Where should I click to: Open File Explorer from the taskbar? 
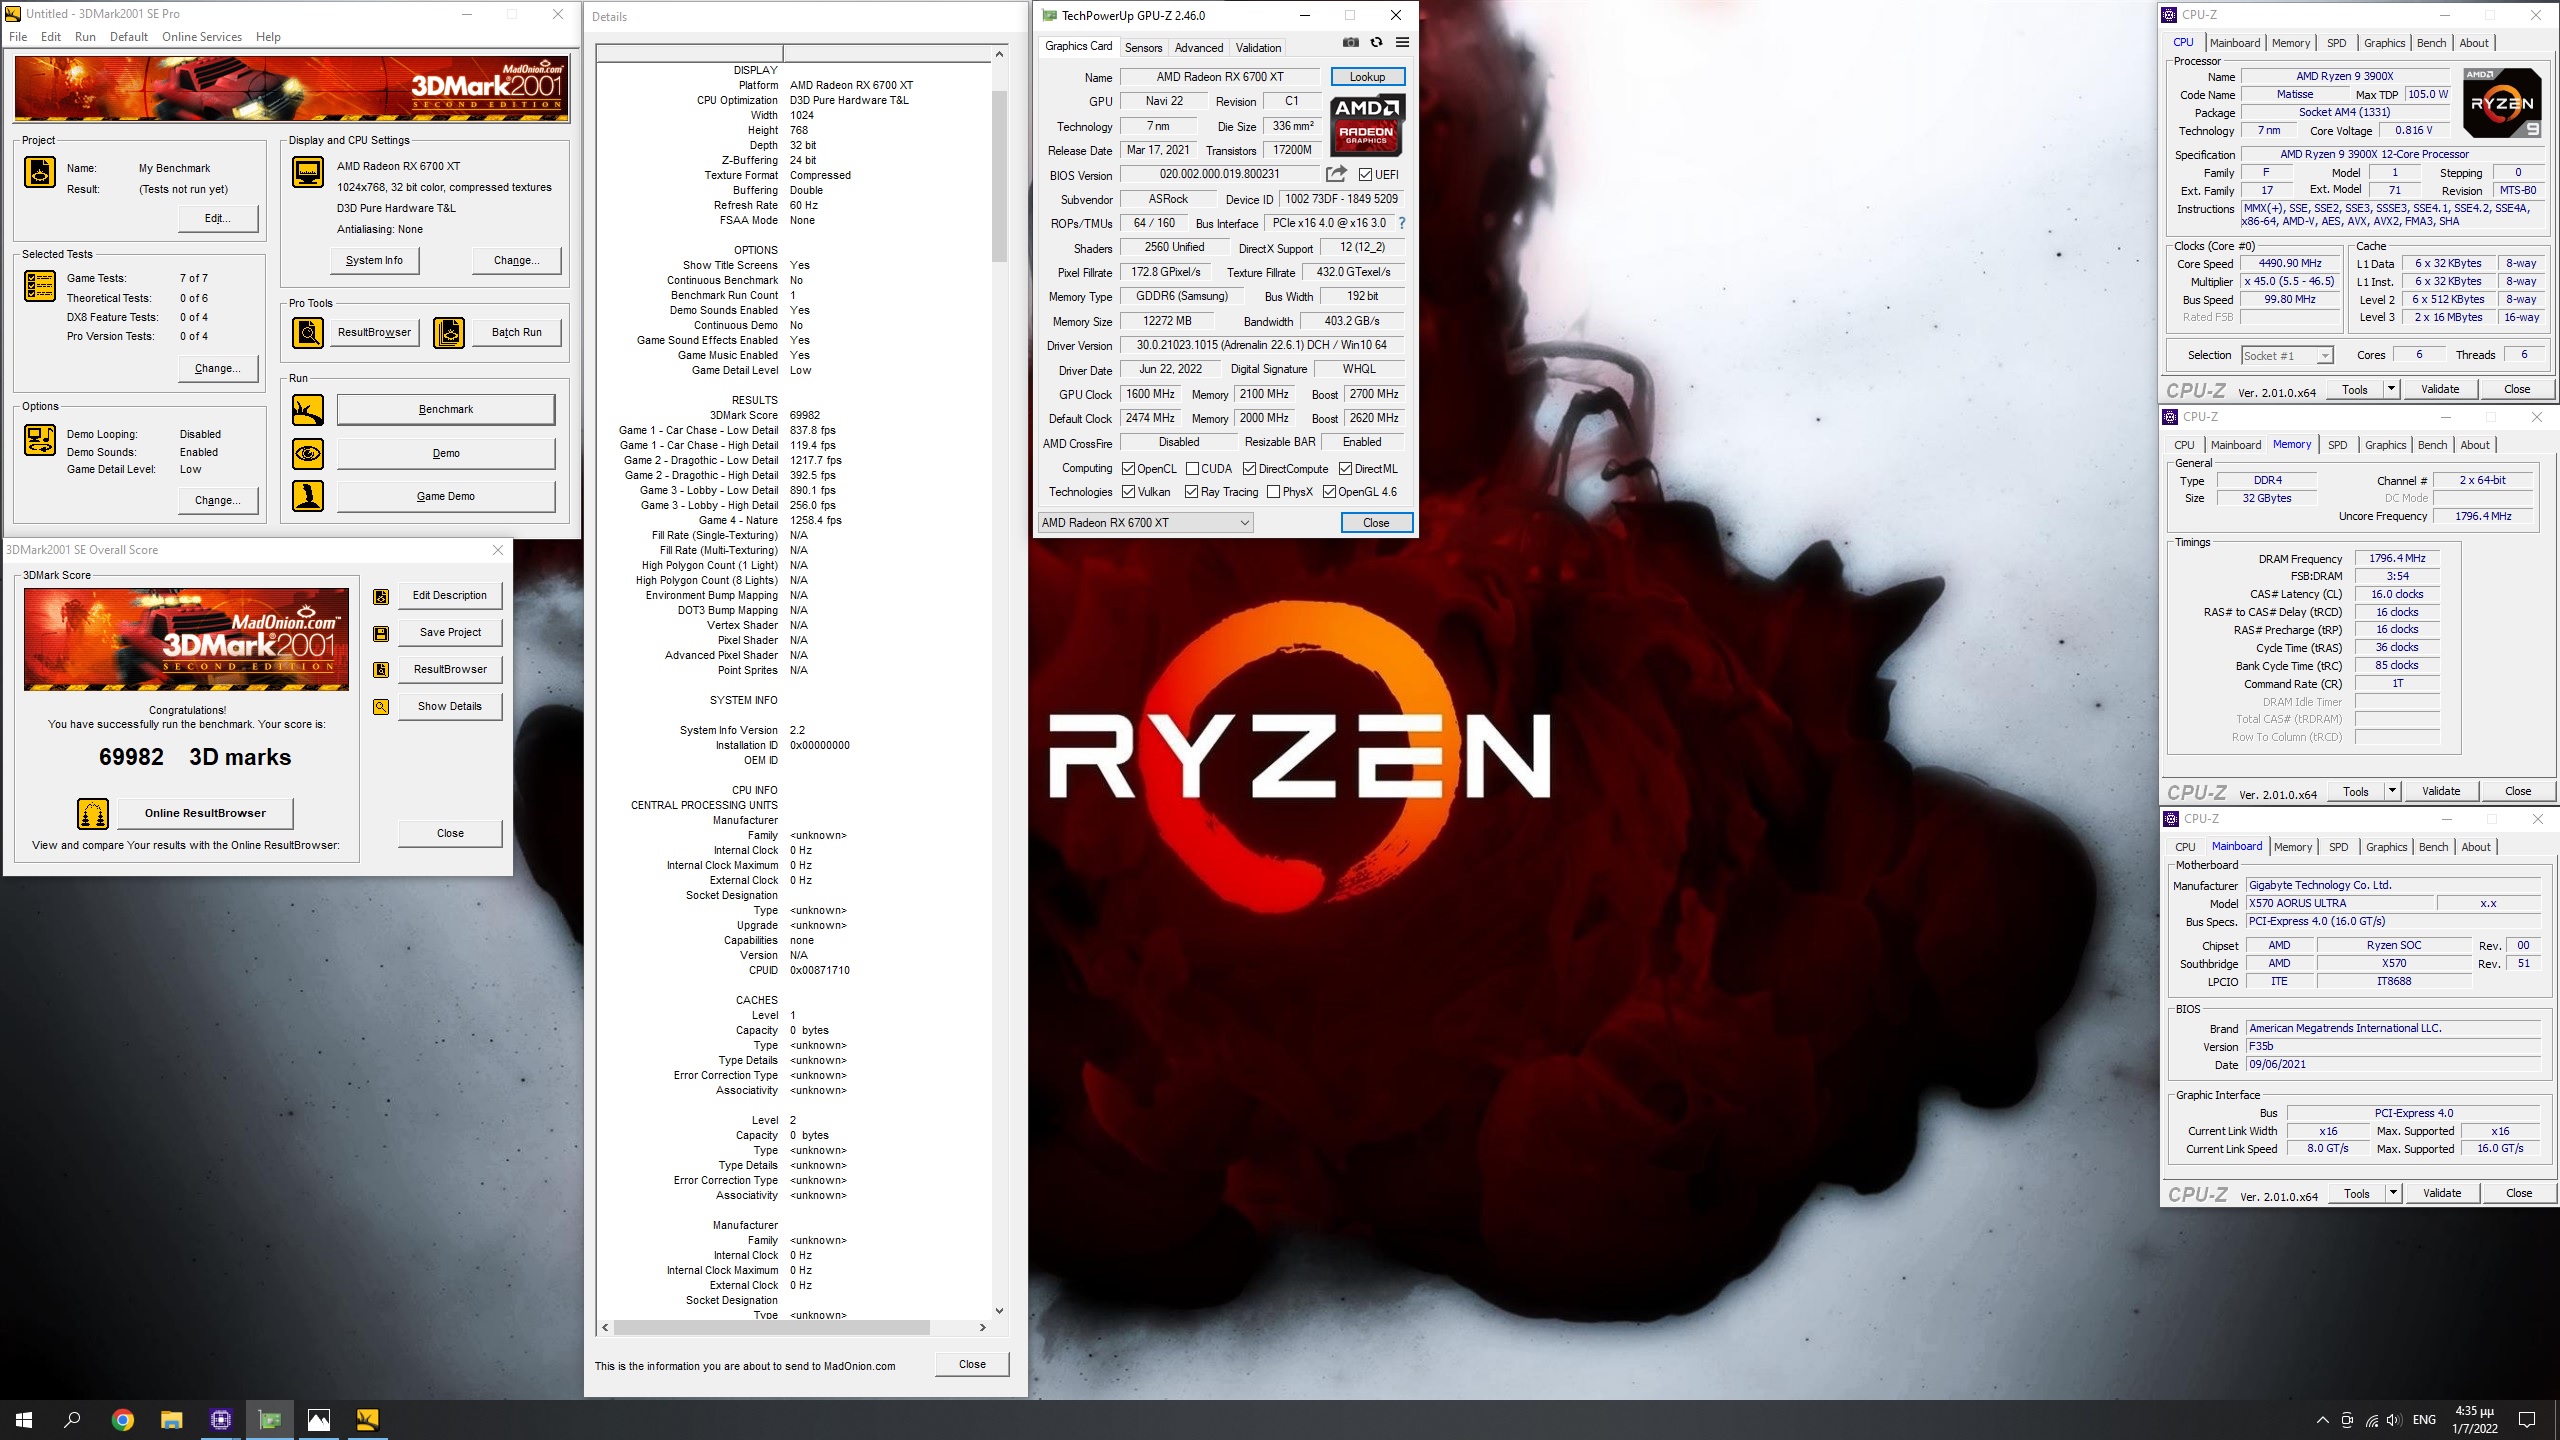(172, 1420)
